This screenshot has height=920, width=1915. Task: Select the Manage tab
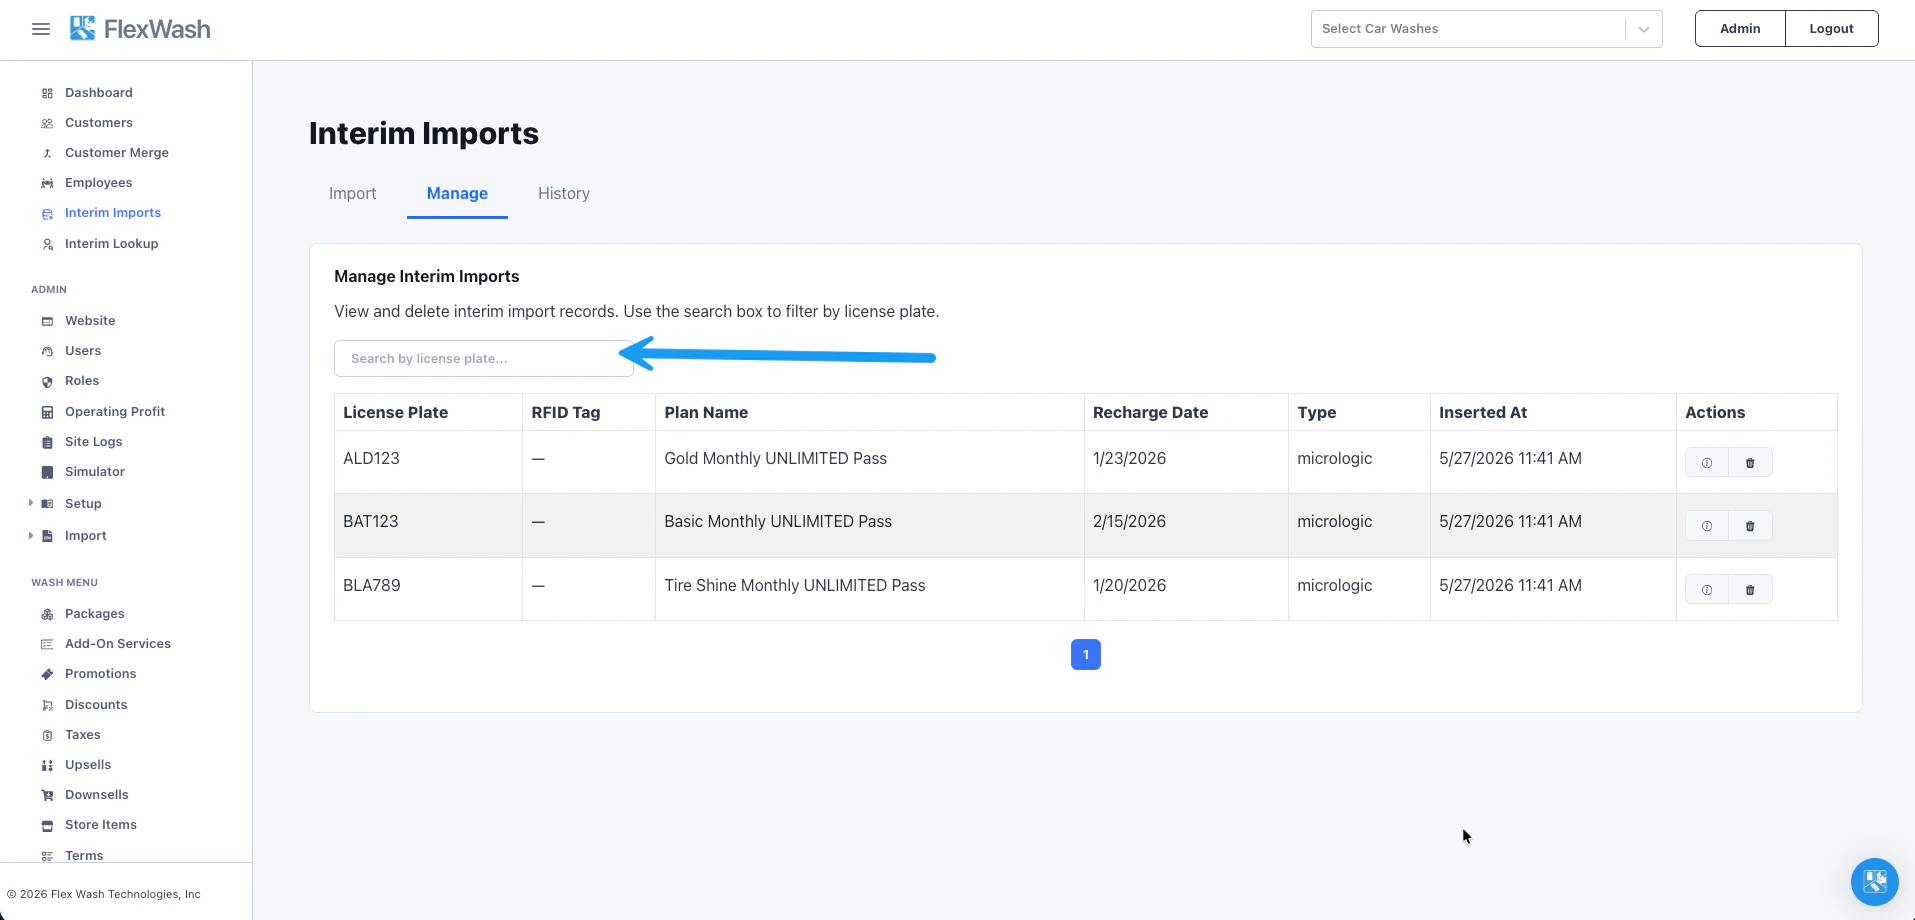(457, 193)
